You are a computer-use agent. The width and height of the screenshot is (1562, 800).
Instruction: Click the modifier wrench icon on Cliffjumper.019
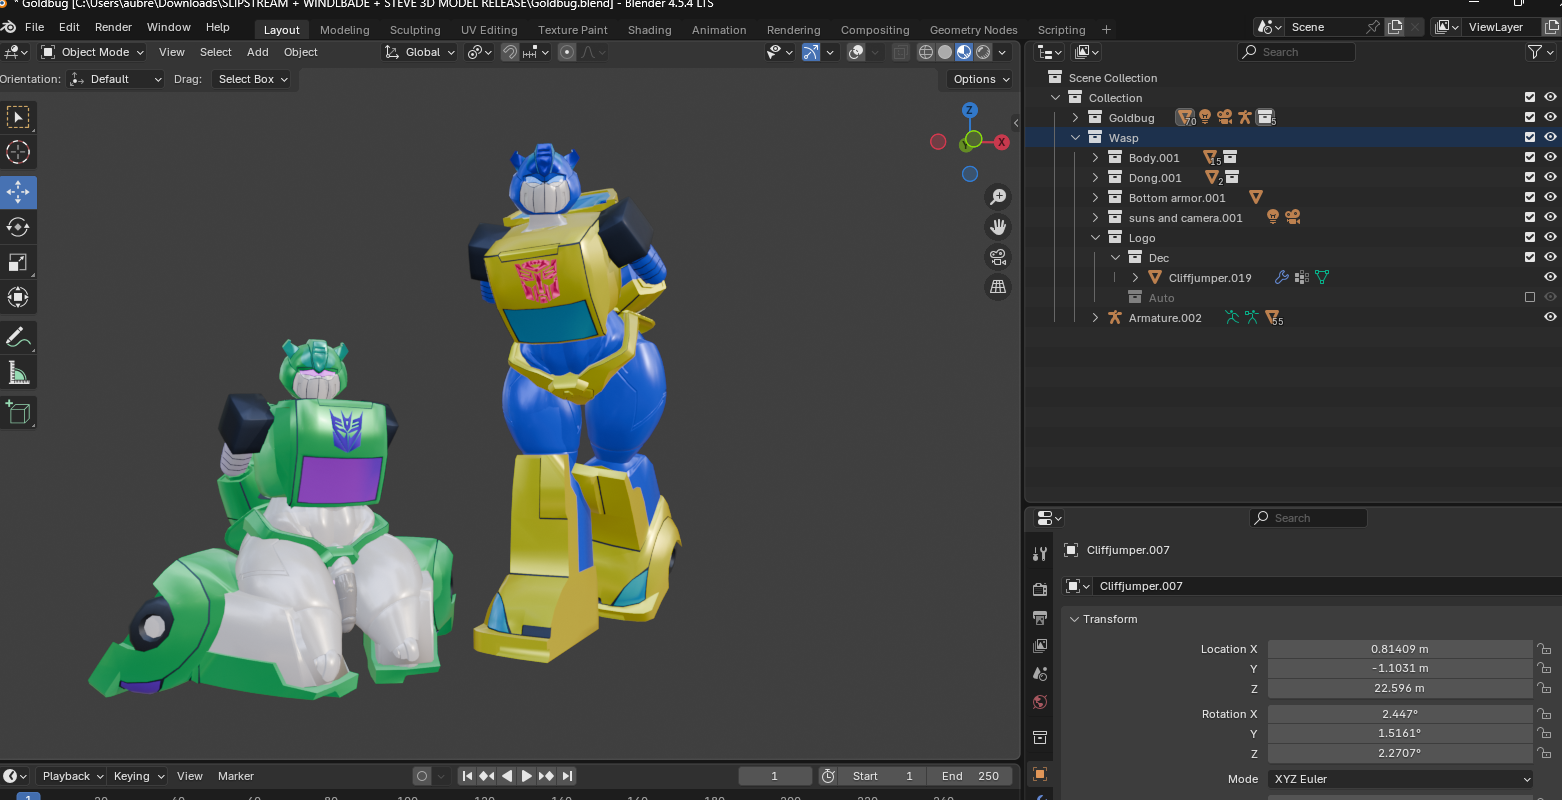point(1281,278)
